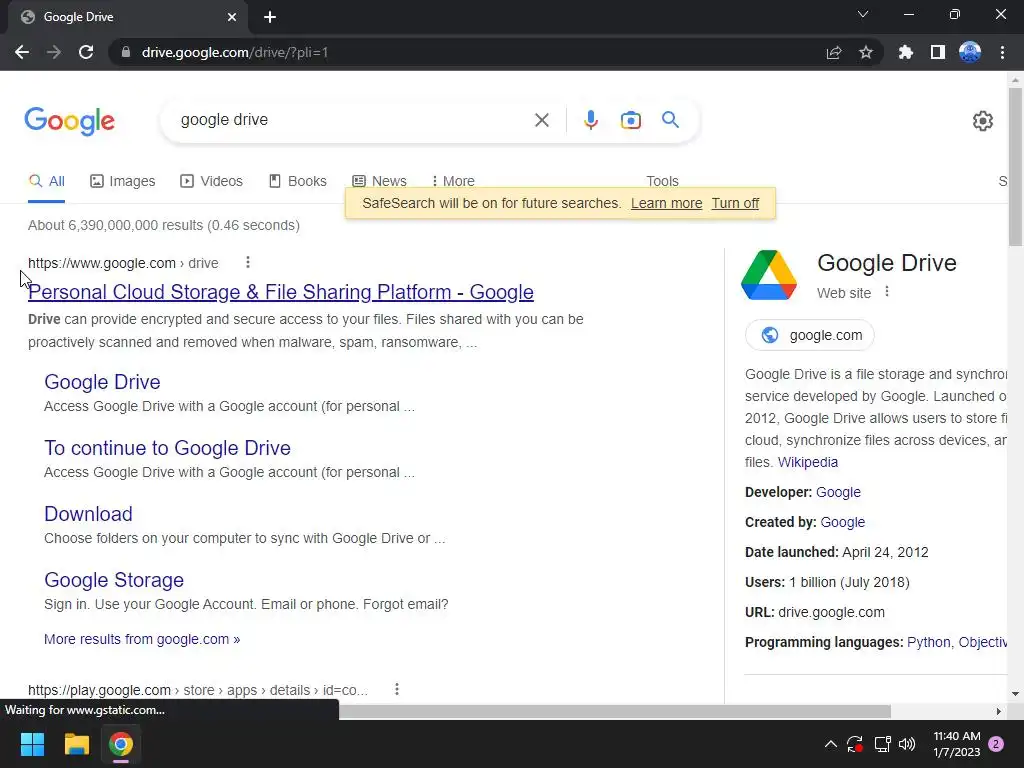Open the Windows Start menu

tap(32, 744)
